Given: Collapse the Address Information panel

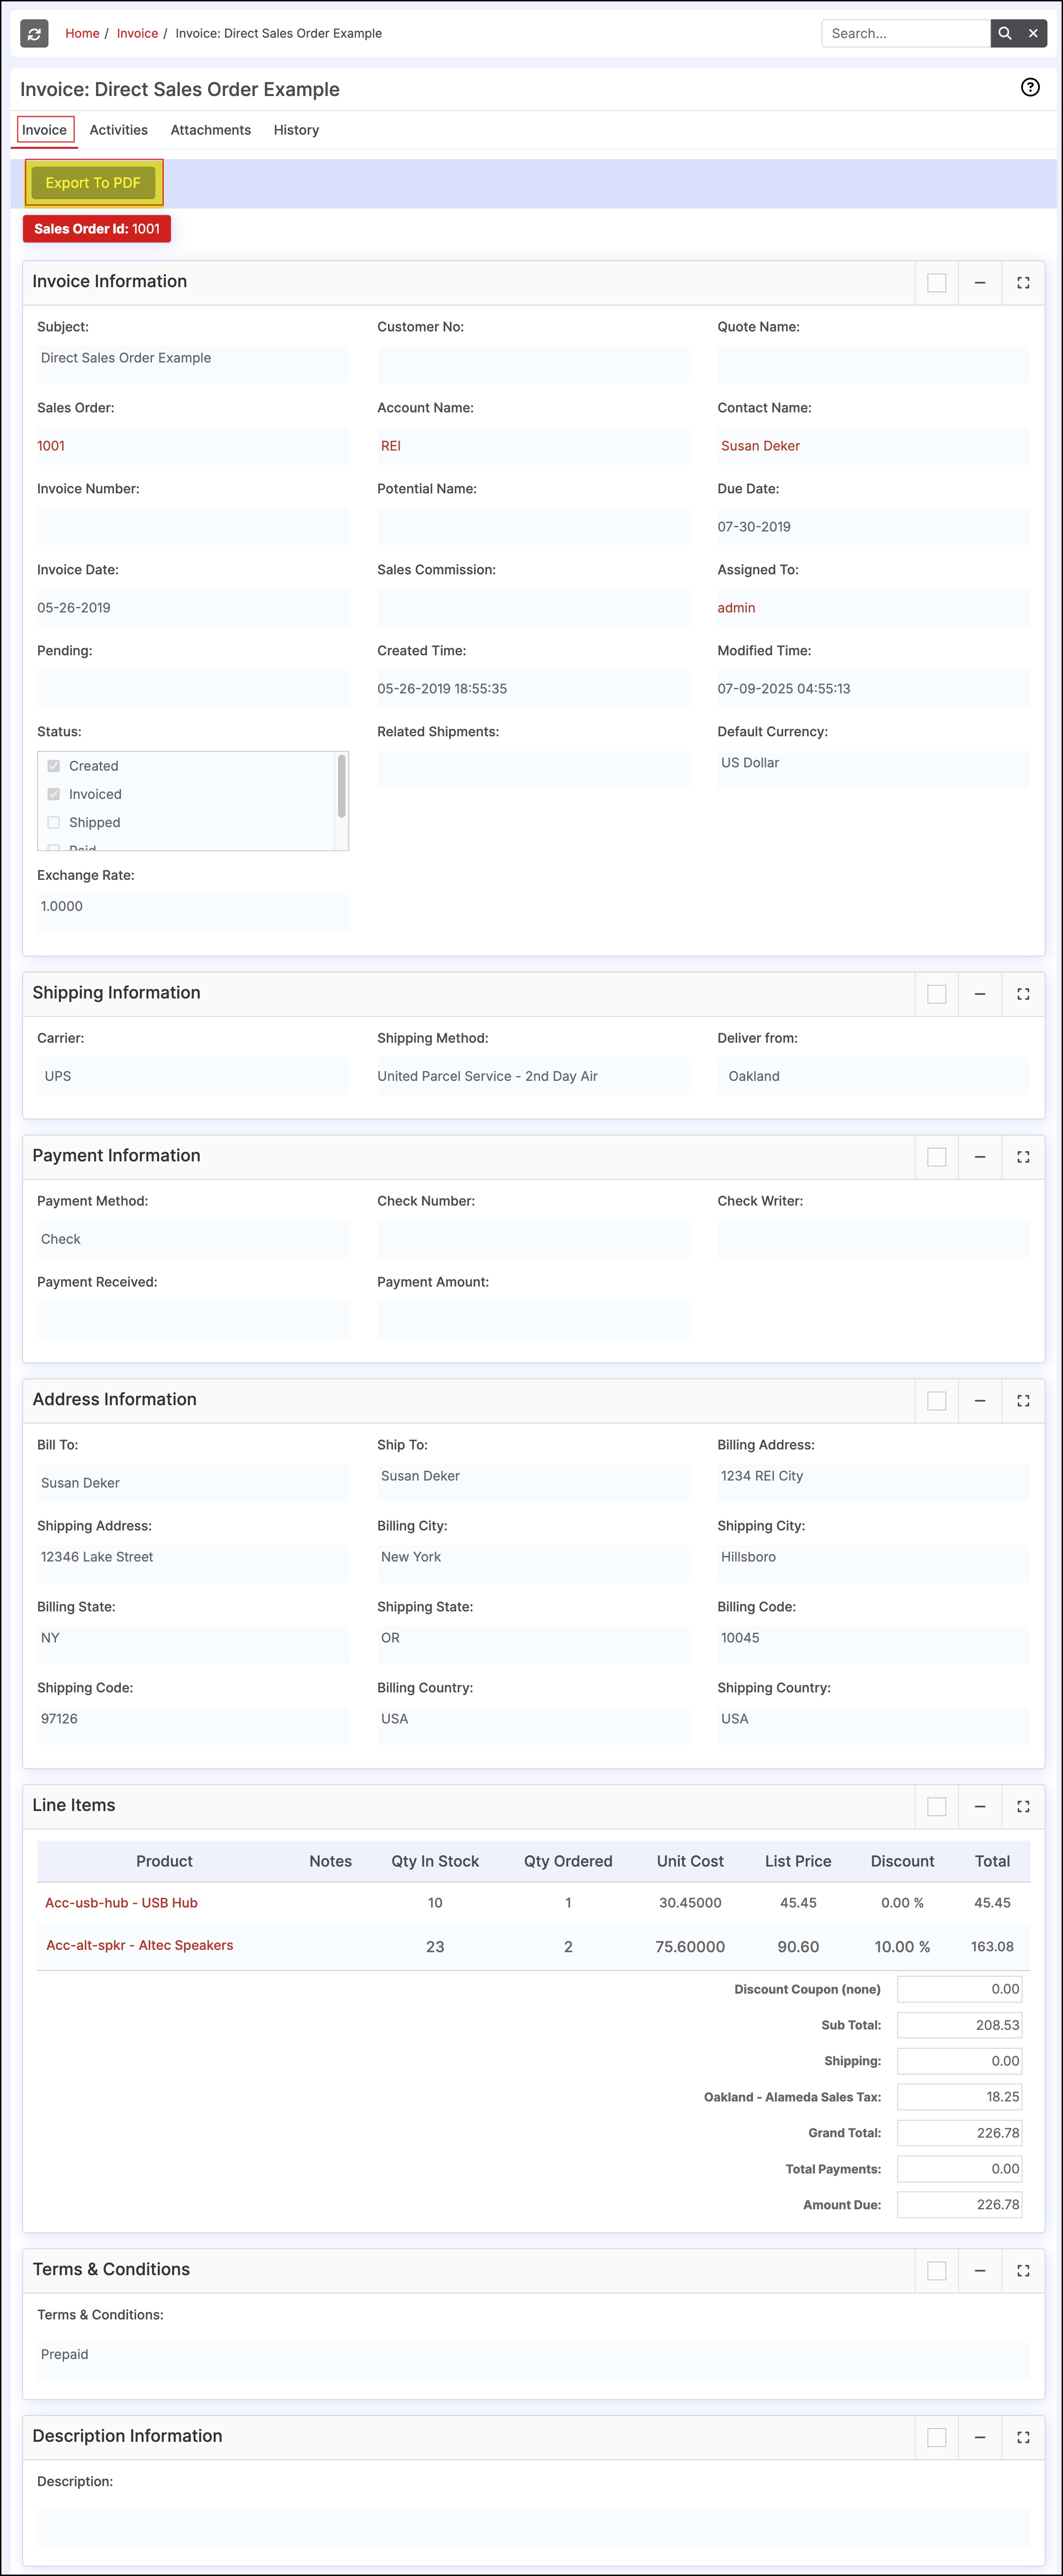Looking at the screenshot, I should pos(979,1401).
